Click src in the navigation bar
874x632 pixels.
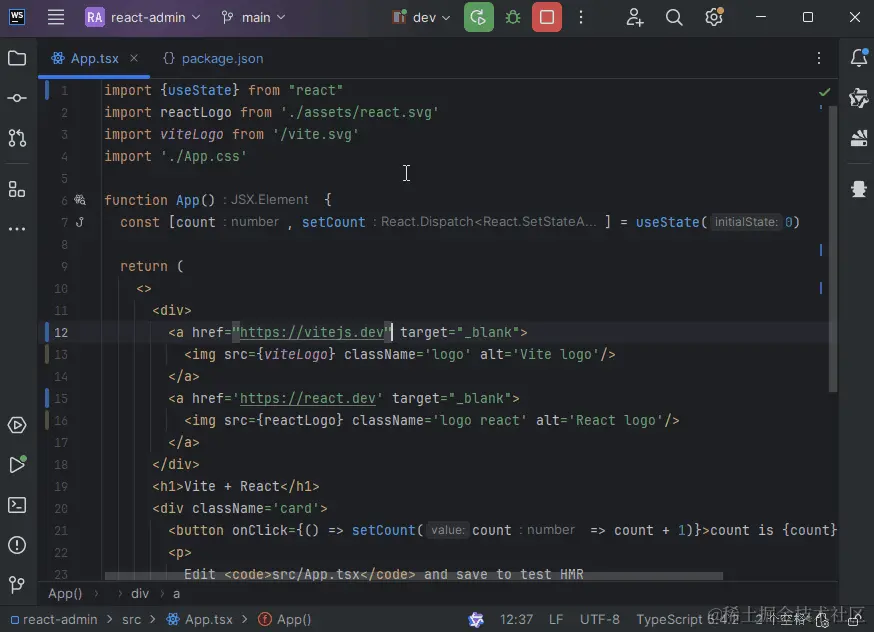[132, 619]
